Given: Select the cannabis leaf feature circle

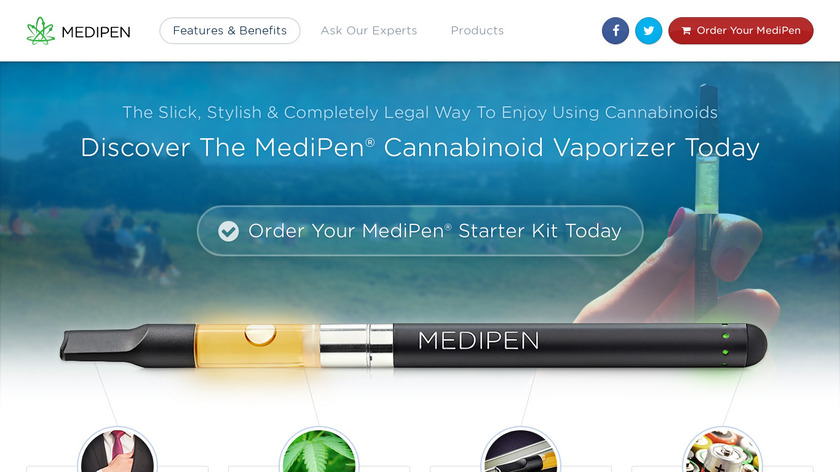Looking at the screenshot, I should click(319, 450).
